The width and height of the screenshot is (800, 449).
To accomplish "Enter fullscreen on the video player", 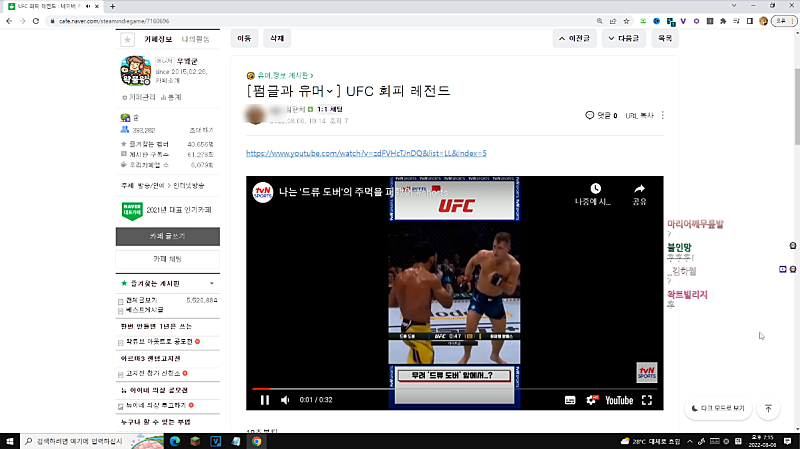I will [x=647, y=400].
